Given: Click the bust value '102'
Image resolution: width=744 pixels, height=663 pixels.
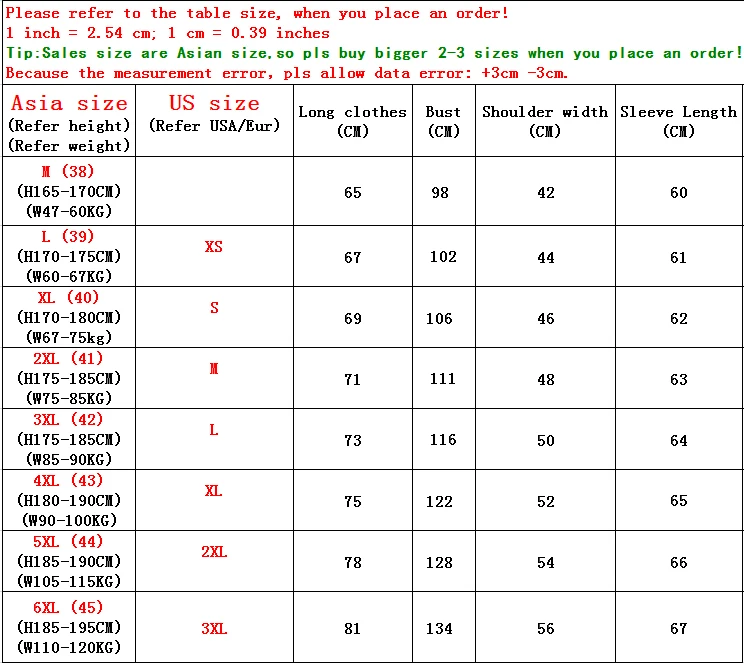Looking at the screenshot, I should click(x=443, y=257).
